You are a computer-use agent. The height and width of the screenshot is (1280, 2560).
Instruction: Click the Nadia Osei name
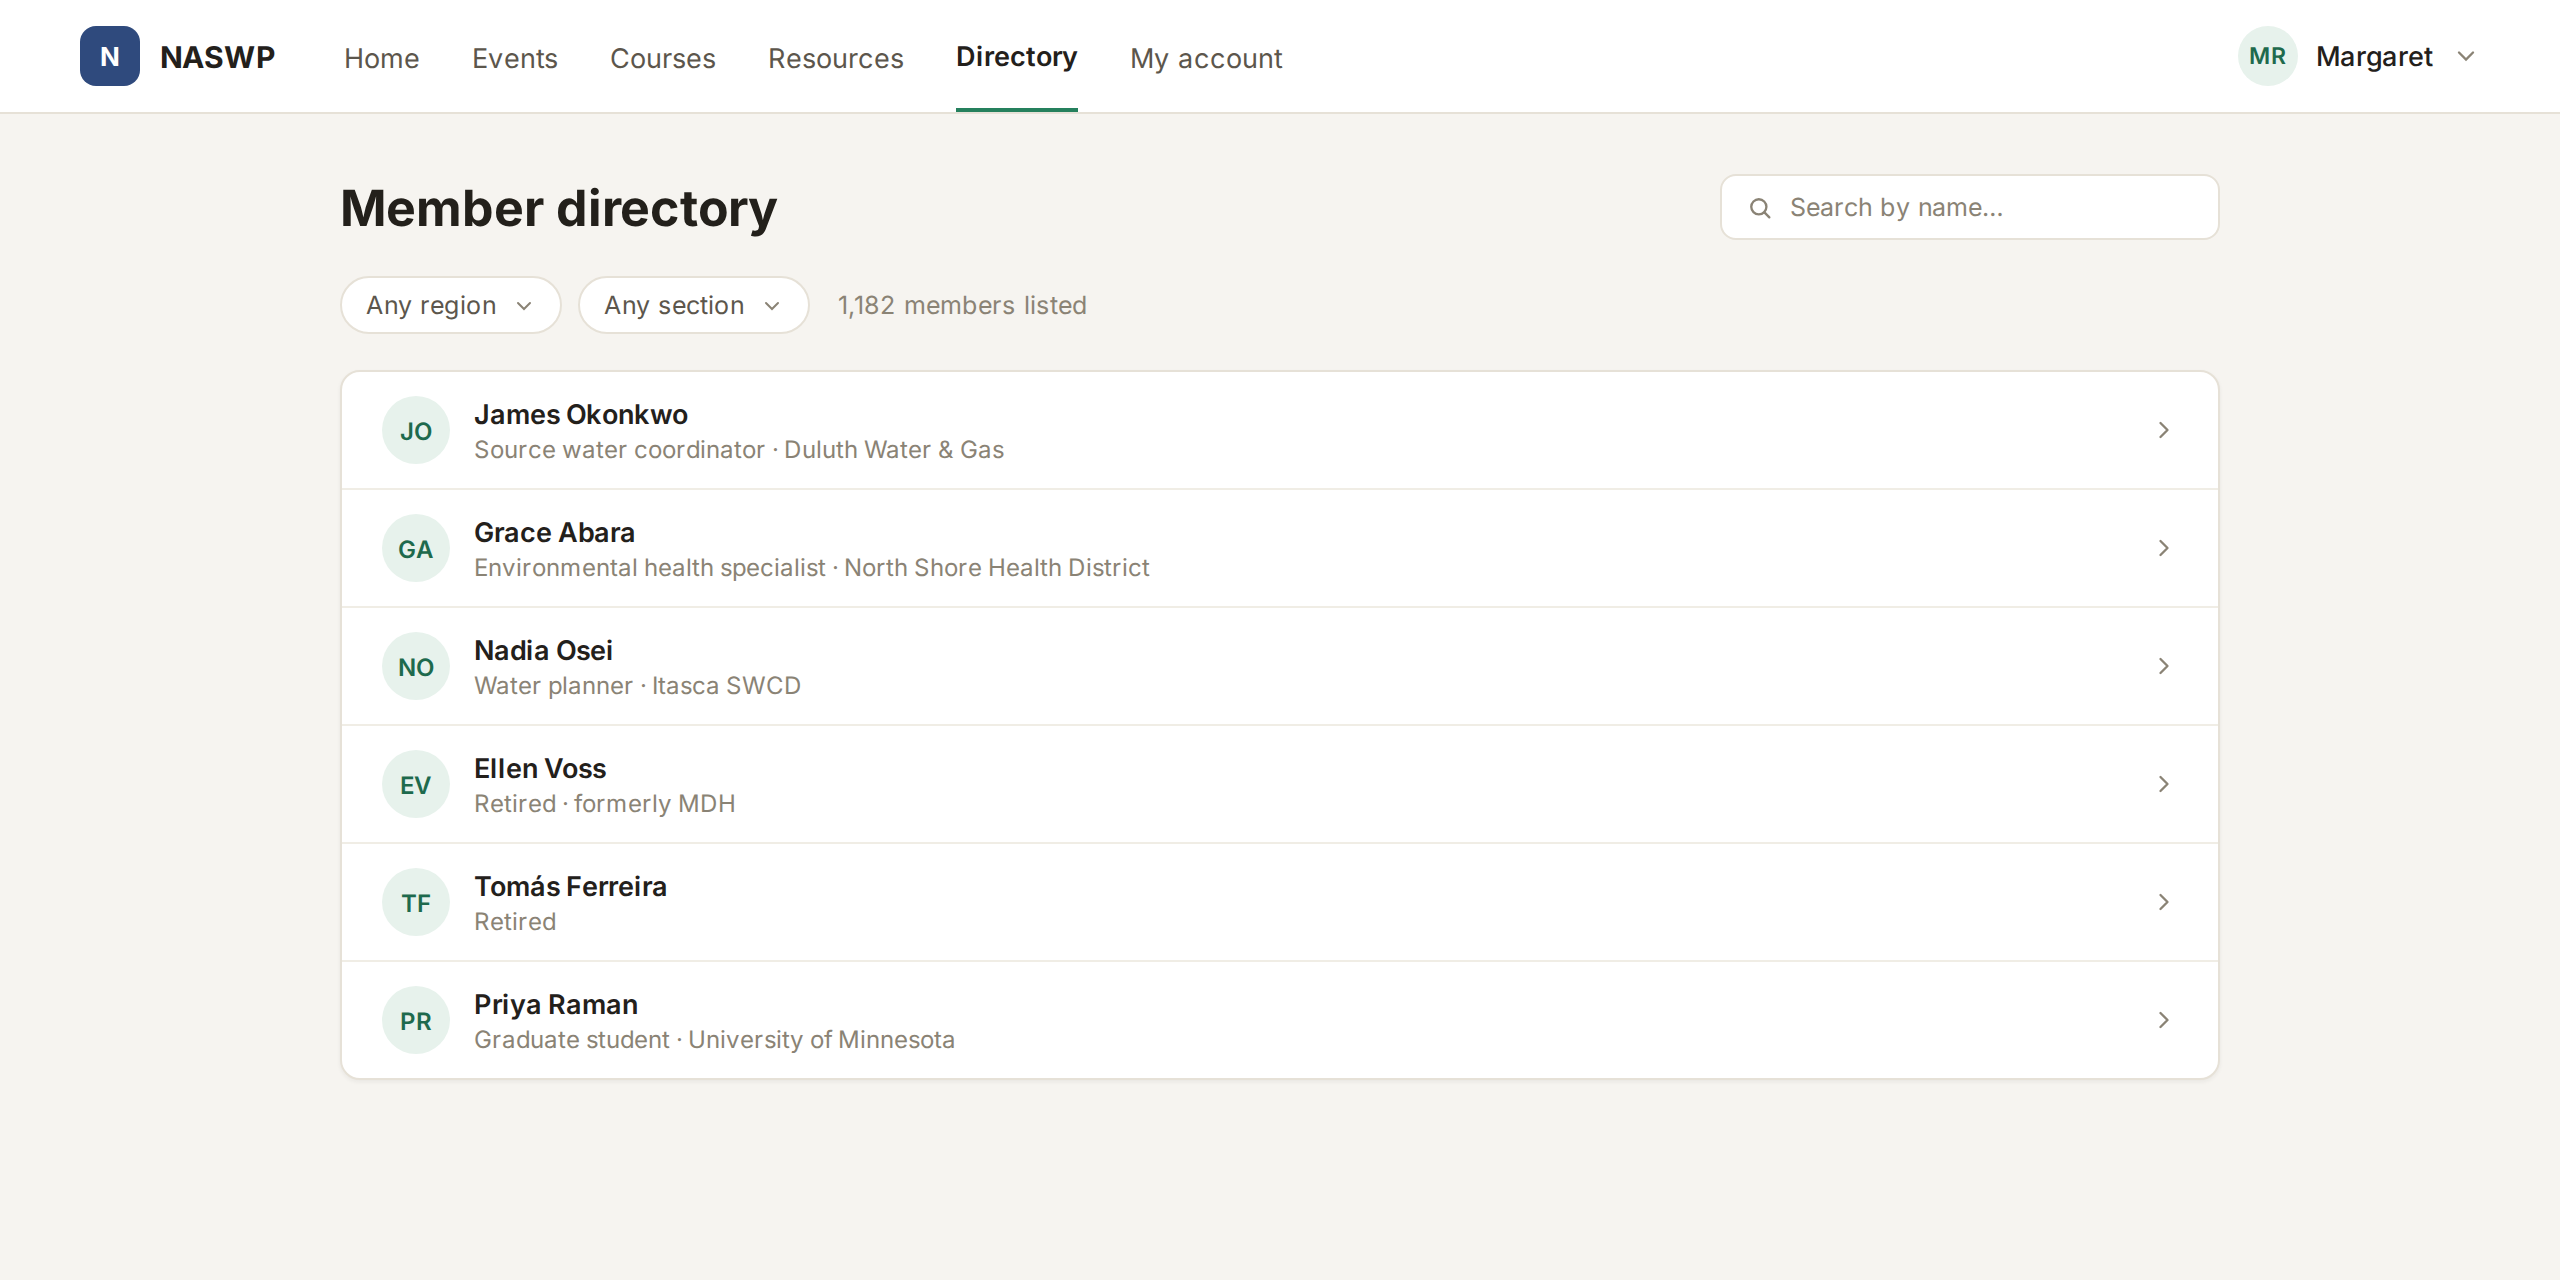point(543,650)
